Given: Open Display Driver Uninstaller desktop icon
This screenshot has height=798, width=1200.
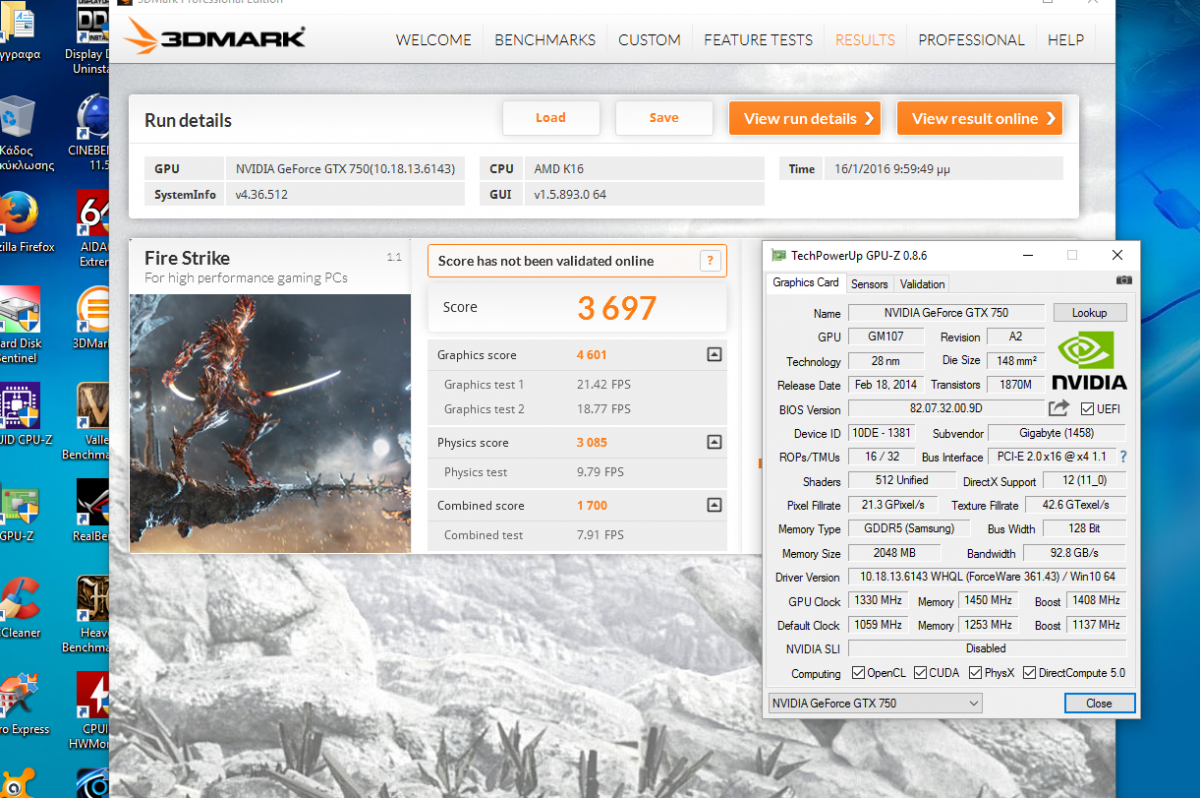Looking at the screenshot, I should point(92,36).
